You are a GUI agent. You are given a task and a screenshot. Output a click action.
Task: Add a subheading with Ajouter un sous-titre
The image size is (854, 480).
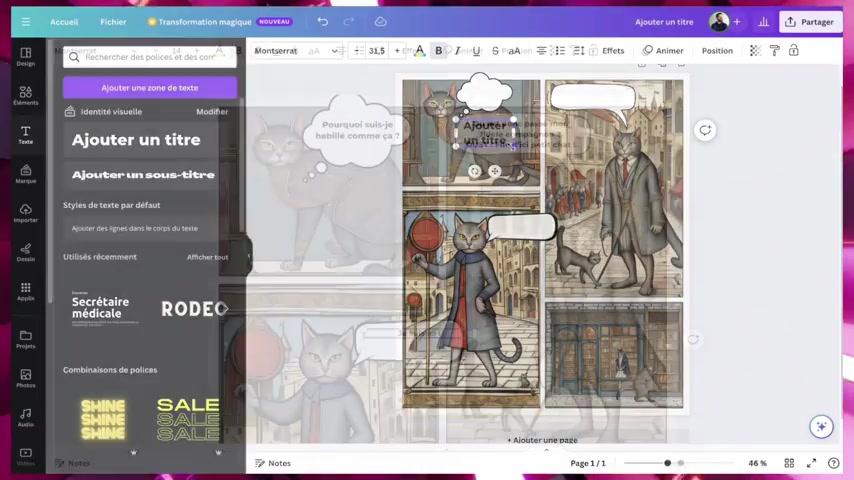(141, 175)
